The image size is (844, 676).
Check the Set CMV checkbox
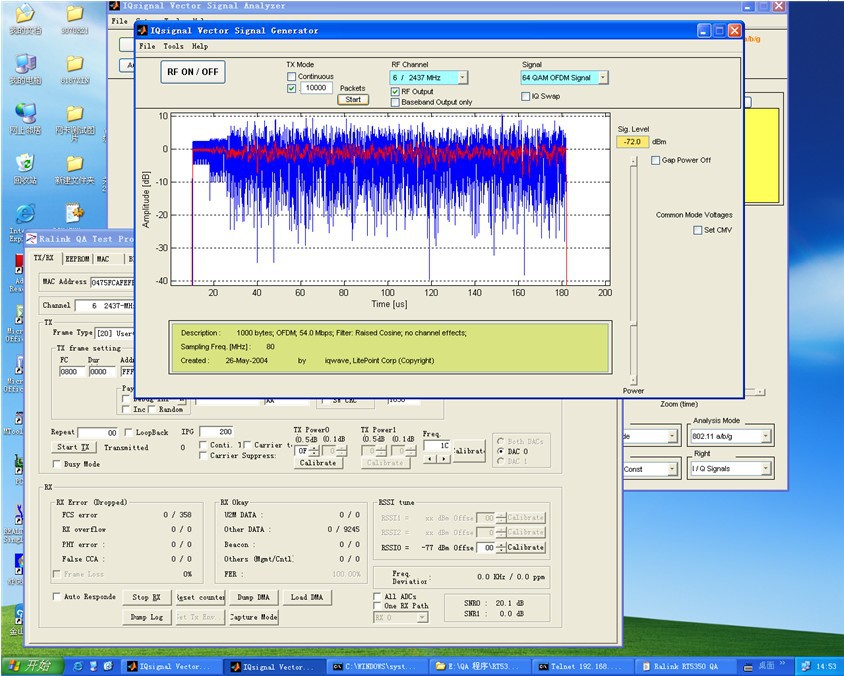coord(698,230)
